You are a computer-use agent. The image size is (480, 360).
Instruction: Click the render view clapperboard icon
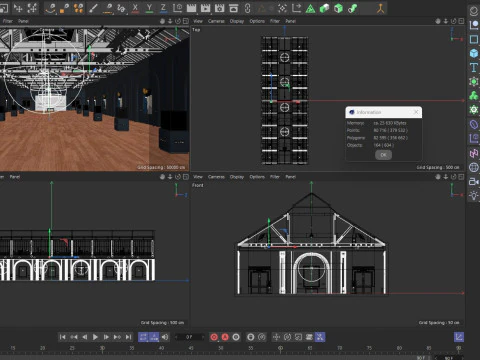191,8
